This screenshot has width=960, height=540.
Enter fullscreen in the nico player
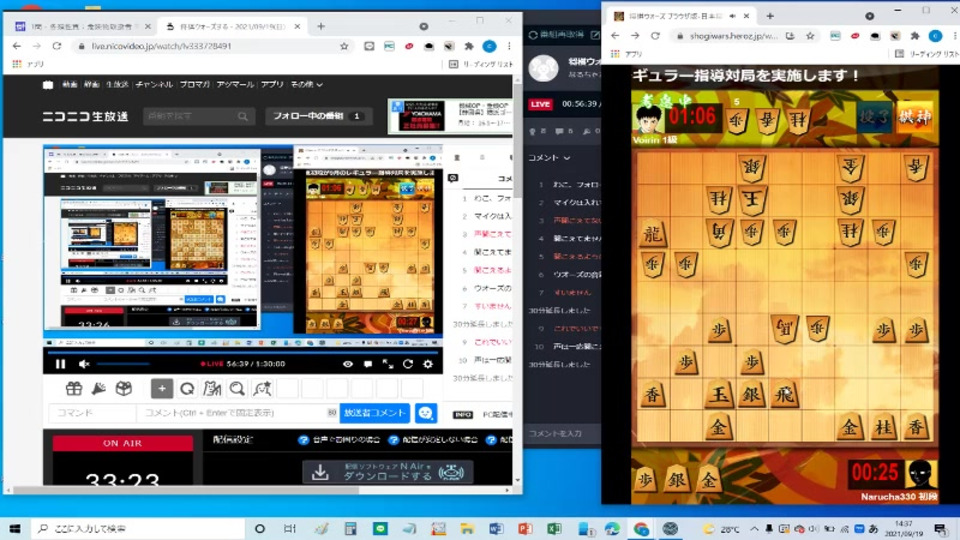click(388, 364)
